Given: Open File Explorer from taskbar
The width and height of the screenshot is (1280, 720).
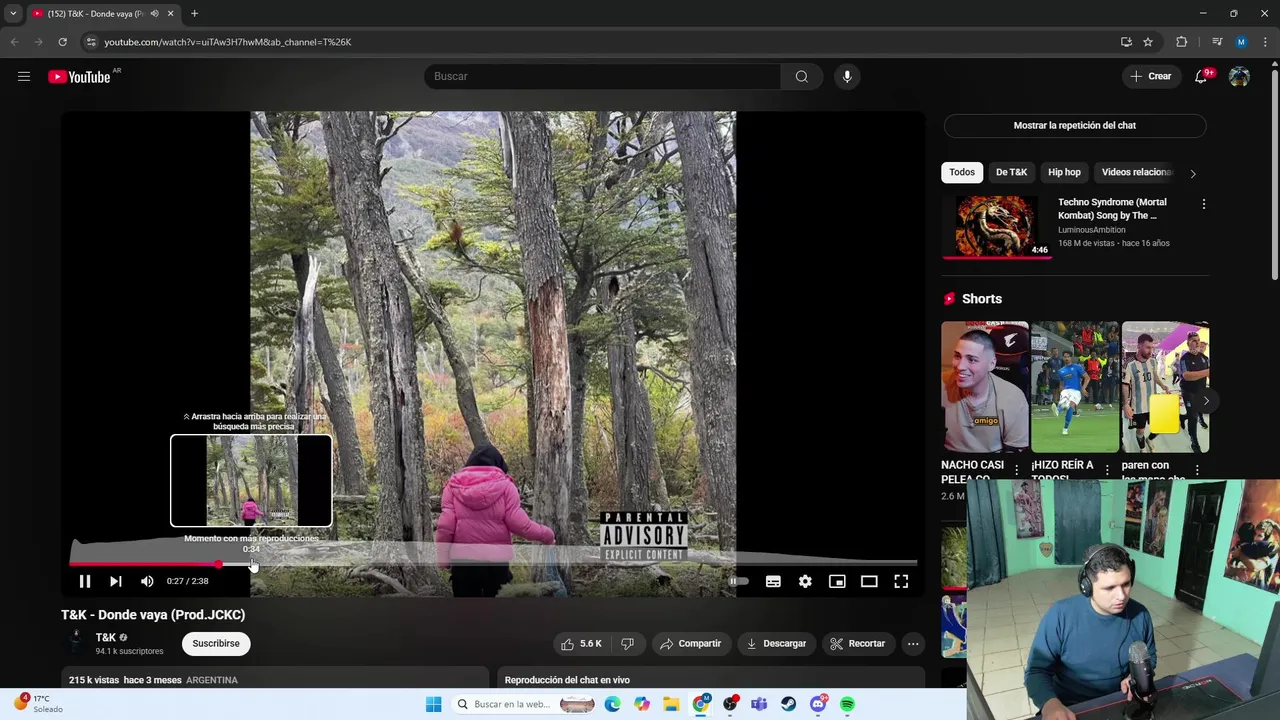Looking at the screenshot, I should point(671,704).
